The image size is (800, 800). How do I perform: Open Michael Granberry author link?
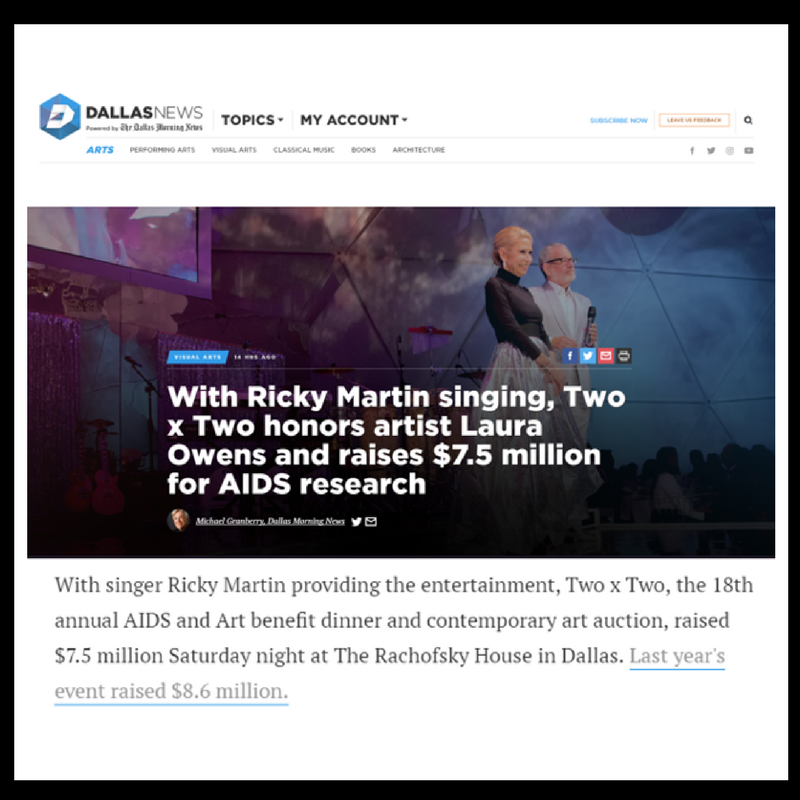pos(270,521)
